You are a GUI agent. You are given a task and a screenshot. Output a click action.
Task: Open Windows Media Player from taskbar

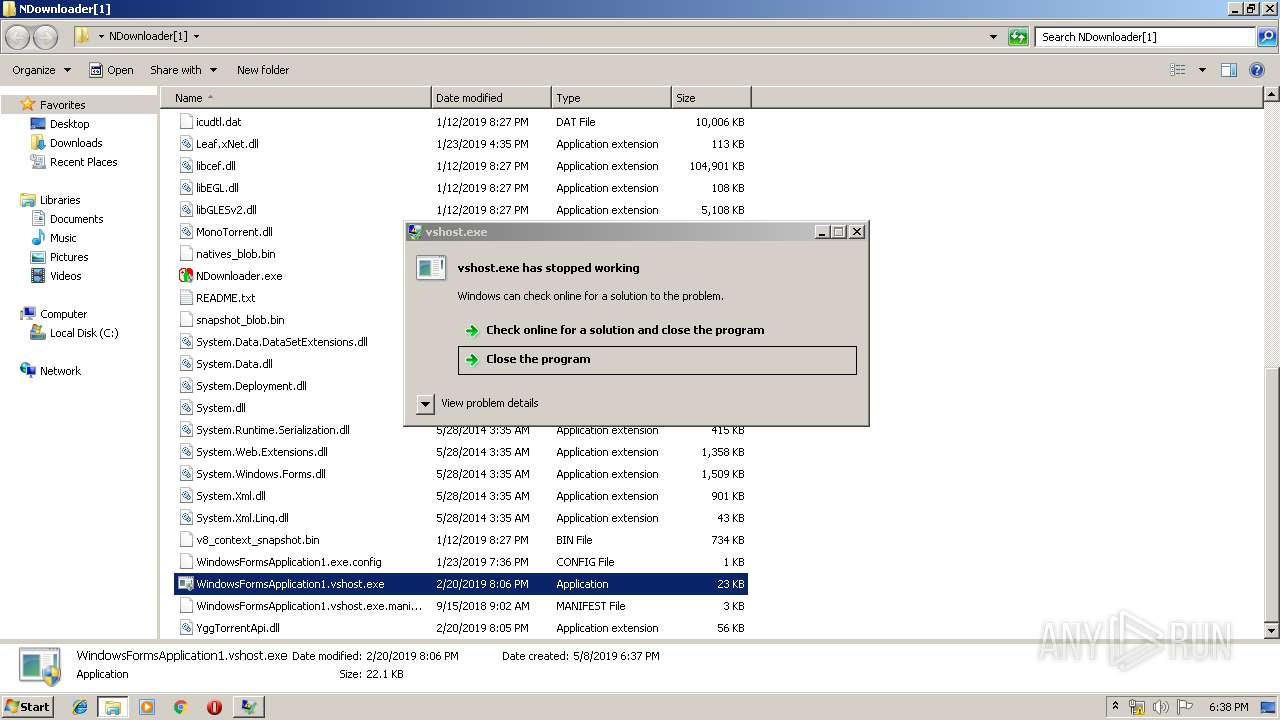[x=147, y=707]
